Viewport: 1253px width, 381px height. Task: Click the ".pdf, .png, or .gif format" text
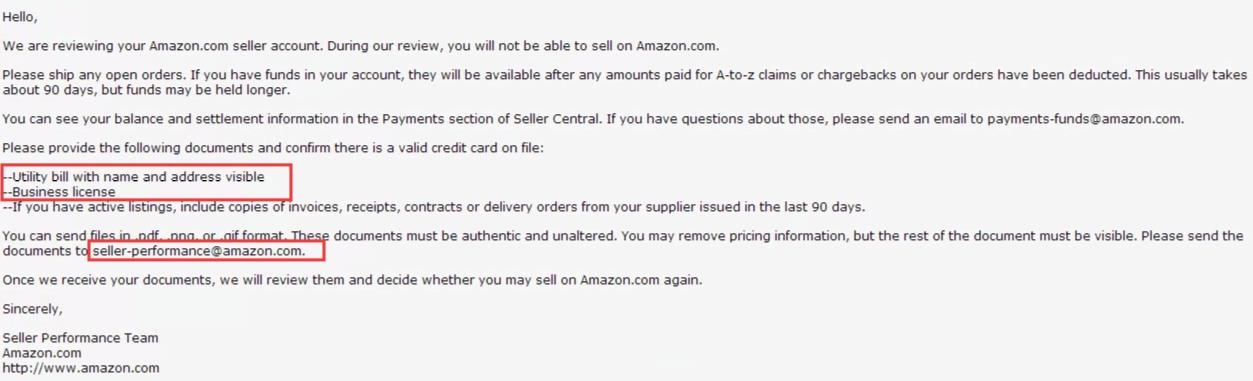pos(211,236)
